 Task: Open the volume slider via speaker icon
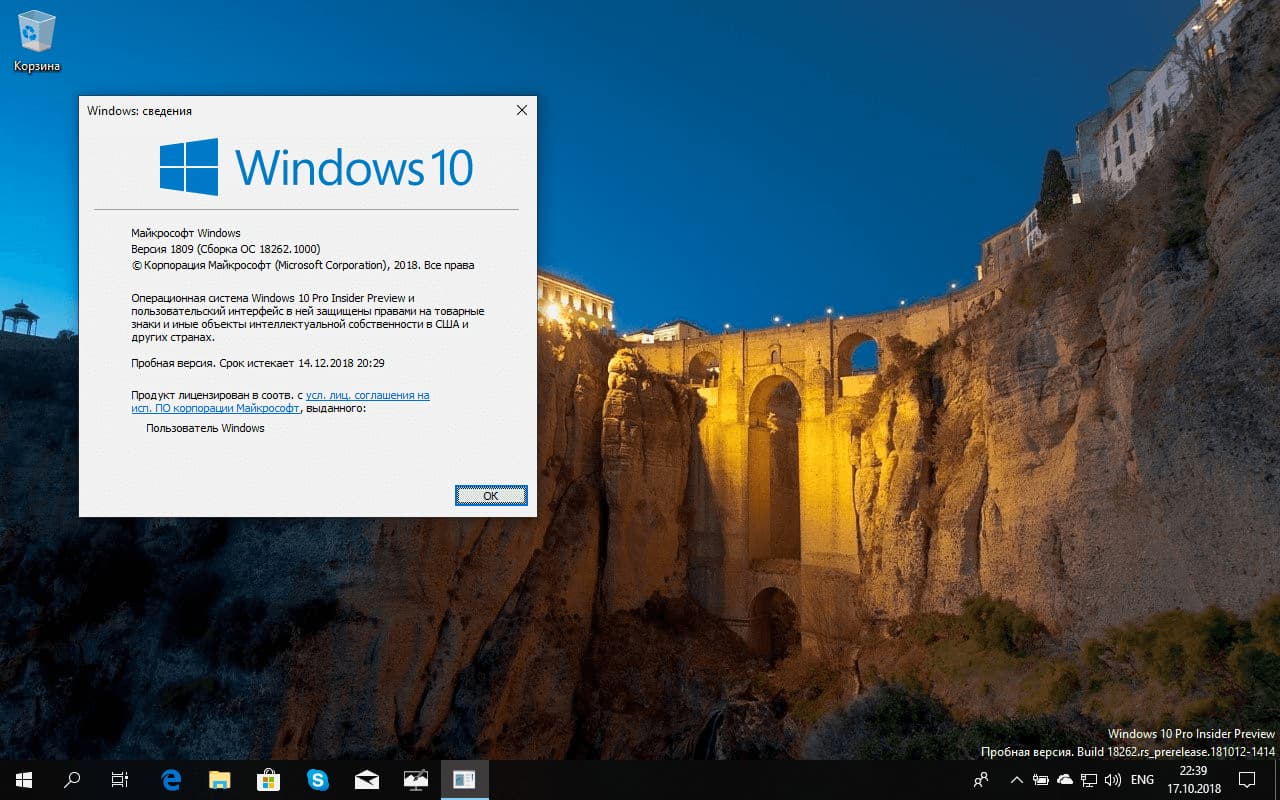click(x=1113, y=780)
